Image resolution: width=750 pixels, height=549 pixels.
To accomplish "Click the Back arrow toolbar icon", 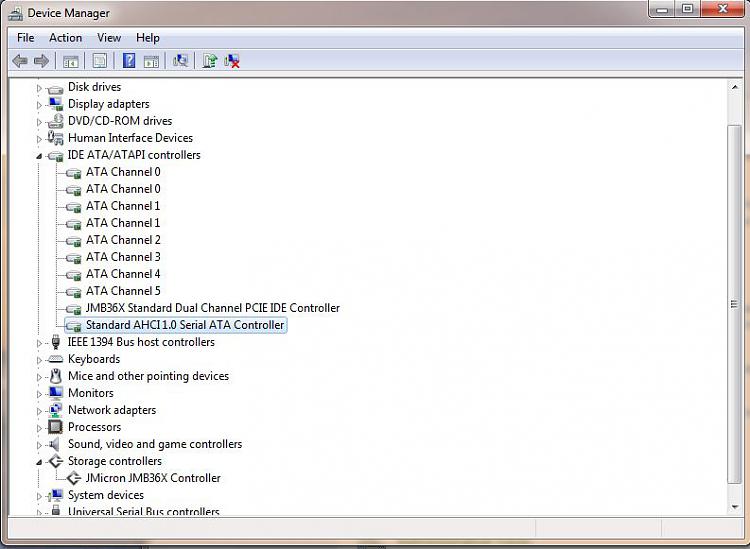I will (20, 61).
